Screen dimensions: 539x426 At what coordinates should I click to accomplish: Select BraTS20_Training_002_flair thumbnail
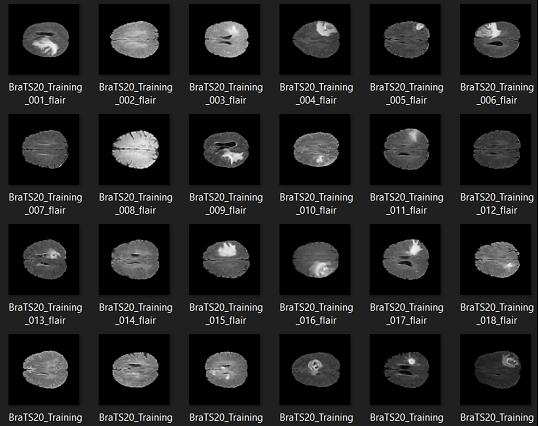[134, 39]
